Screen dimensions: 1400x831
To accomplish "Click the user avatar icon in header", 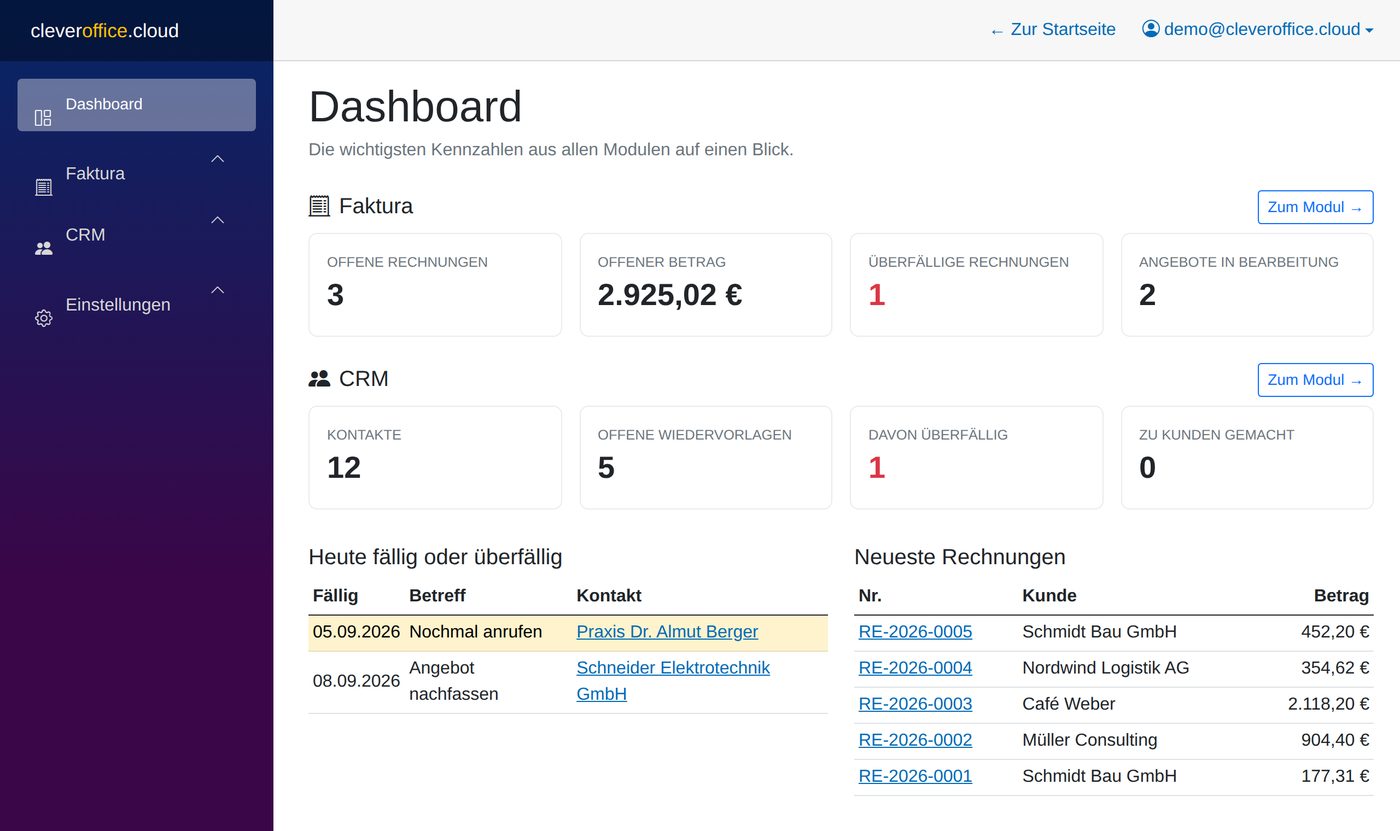I will pyautogui.click(x=1151, y=29).
